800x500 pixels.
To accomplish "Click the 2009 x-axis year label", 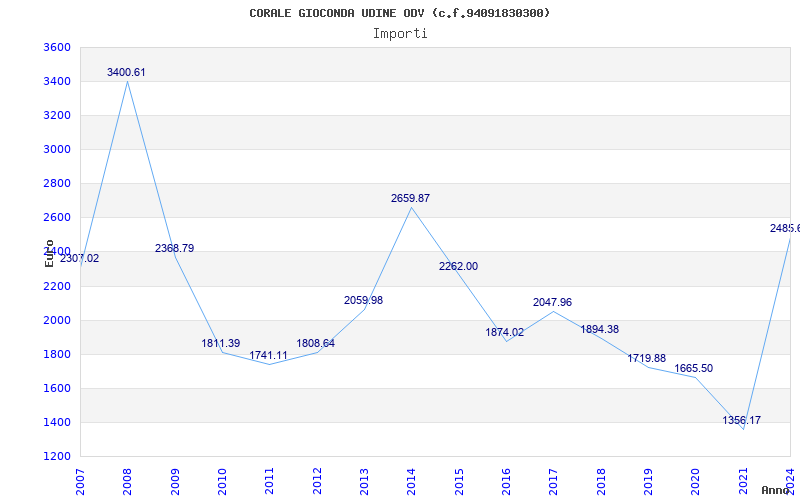I will click(x=175, y=482).
